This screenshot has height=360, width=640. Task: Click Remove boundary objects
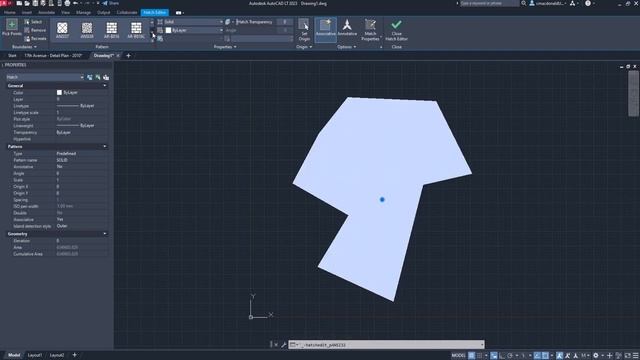(35, 30)
